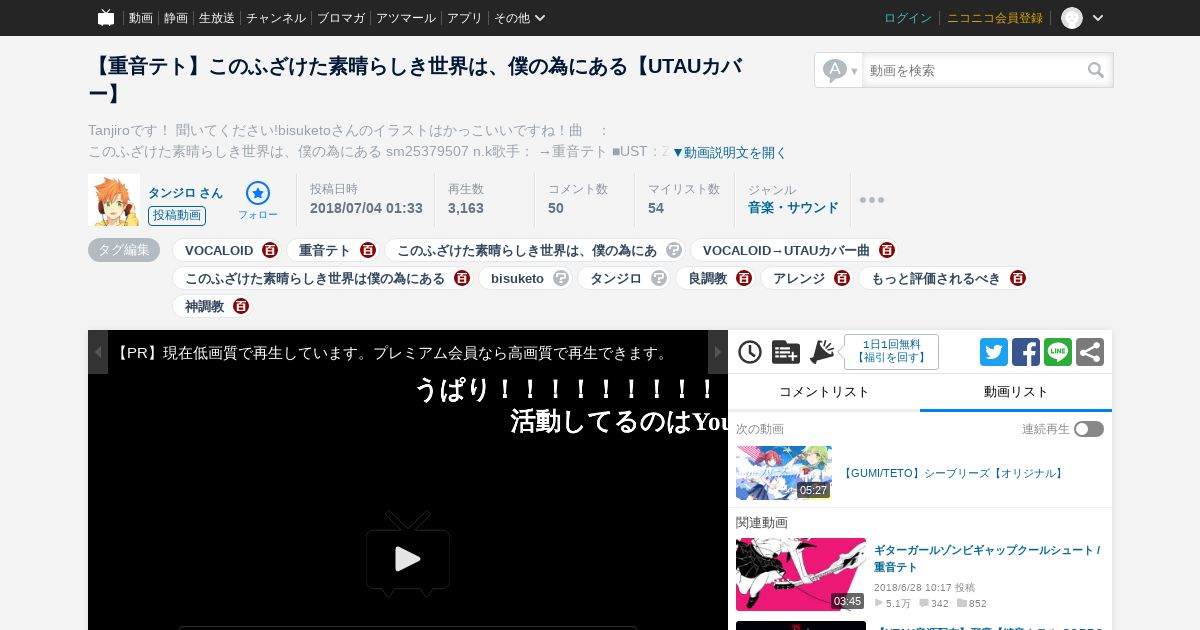Select the タンジロ tag
This screenshot has height=630, width=1200.
coord(616,278)
